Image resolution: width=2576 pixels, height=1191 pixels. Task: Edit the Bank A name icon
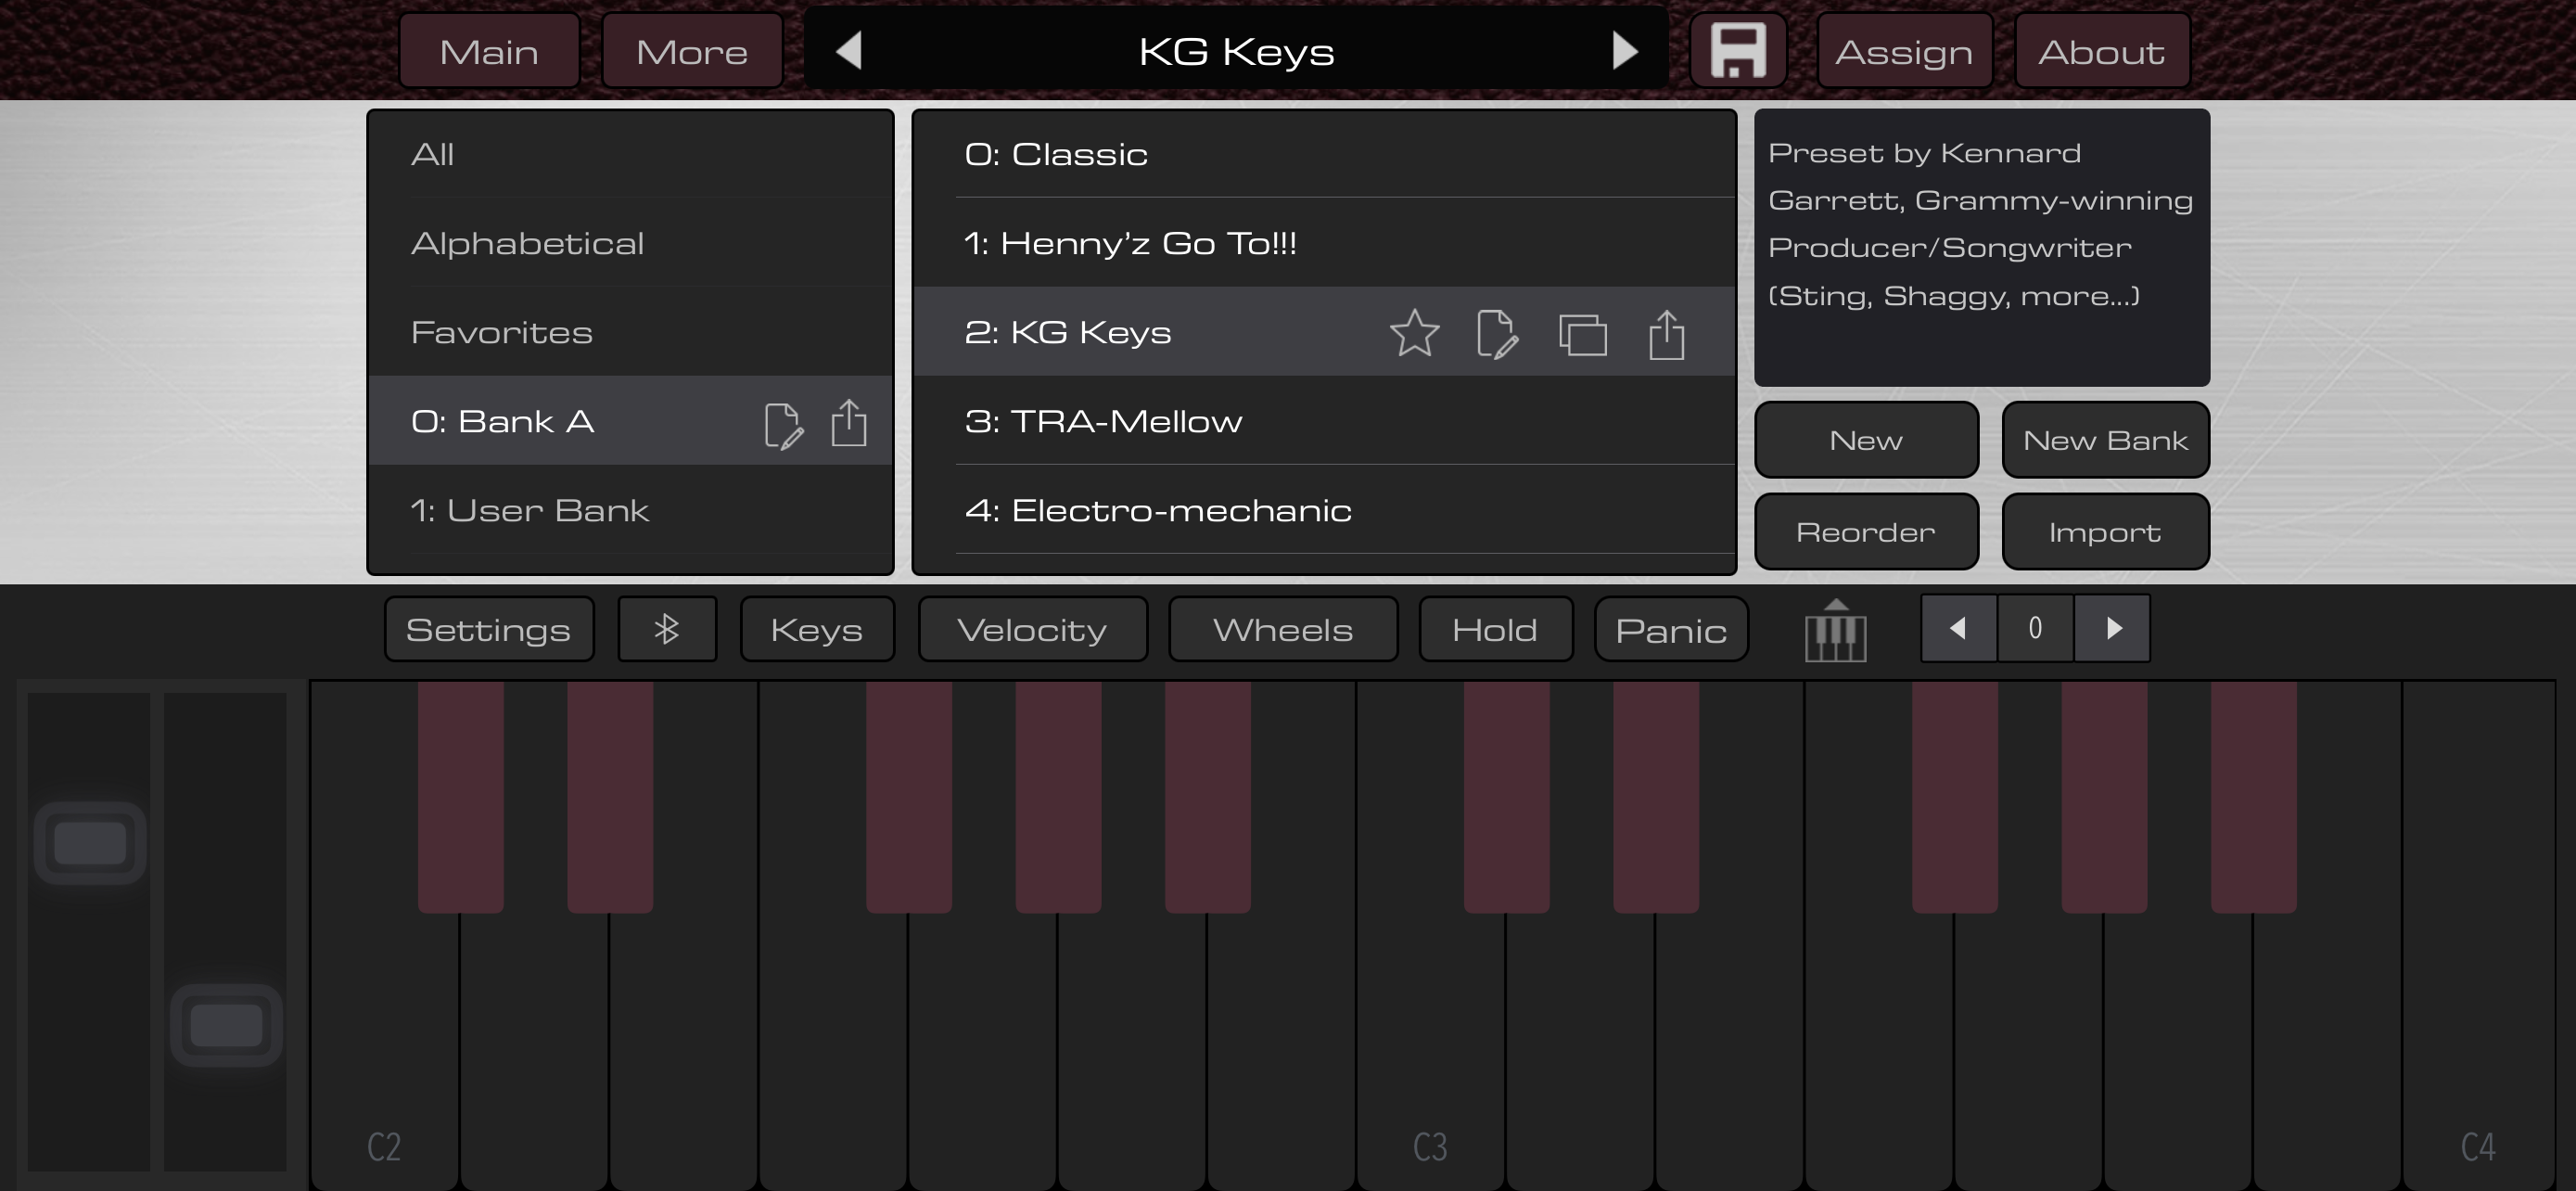783,424
